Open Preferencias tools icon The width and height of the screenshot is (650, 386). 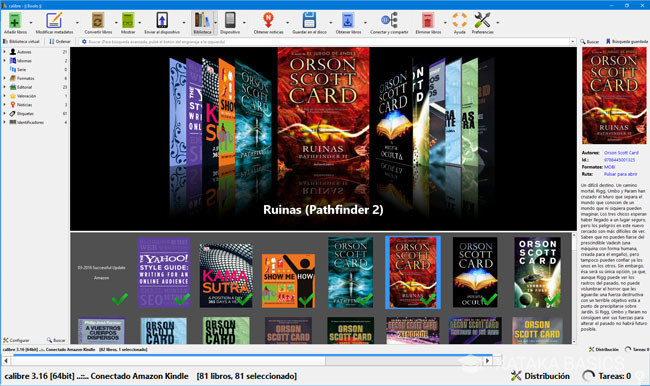[x=482, y=20]
